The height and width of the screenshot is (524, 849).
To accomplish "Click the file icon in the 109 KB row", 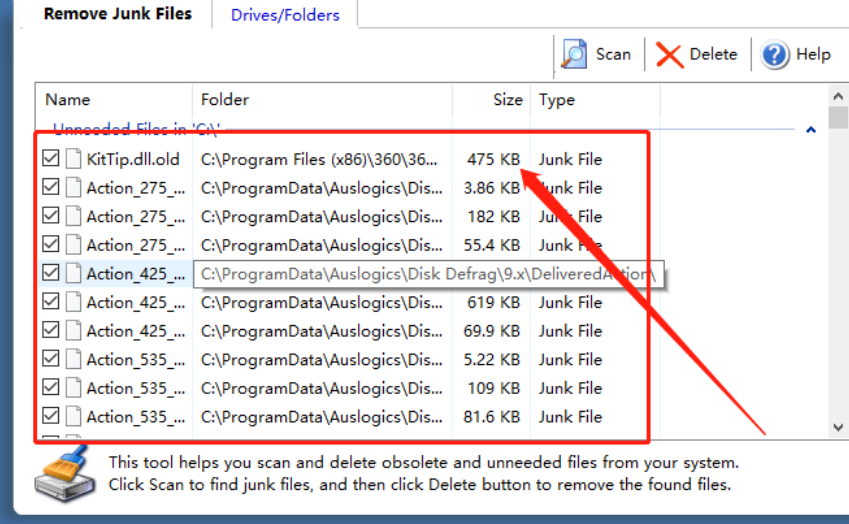I will pos(74,388).
